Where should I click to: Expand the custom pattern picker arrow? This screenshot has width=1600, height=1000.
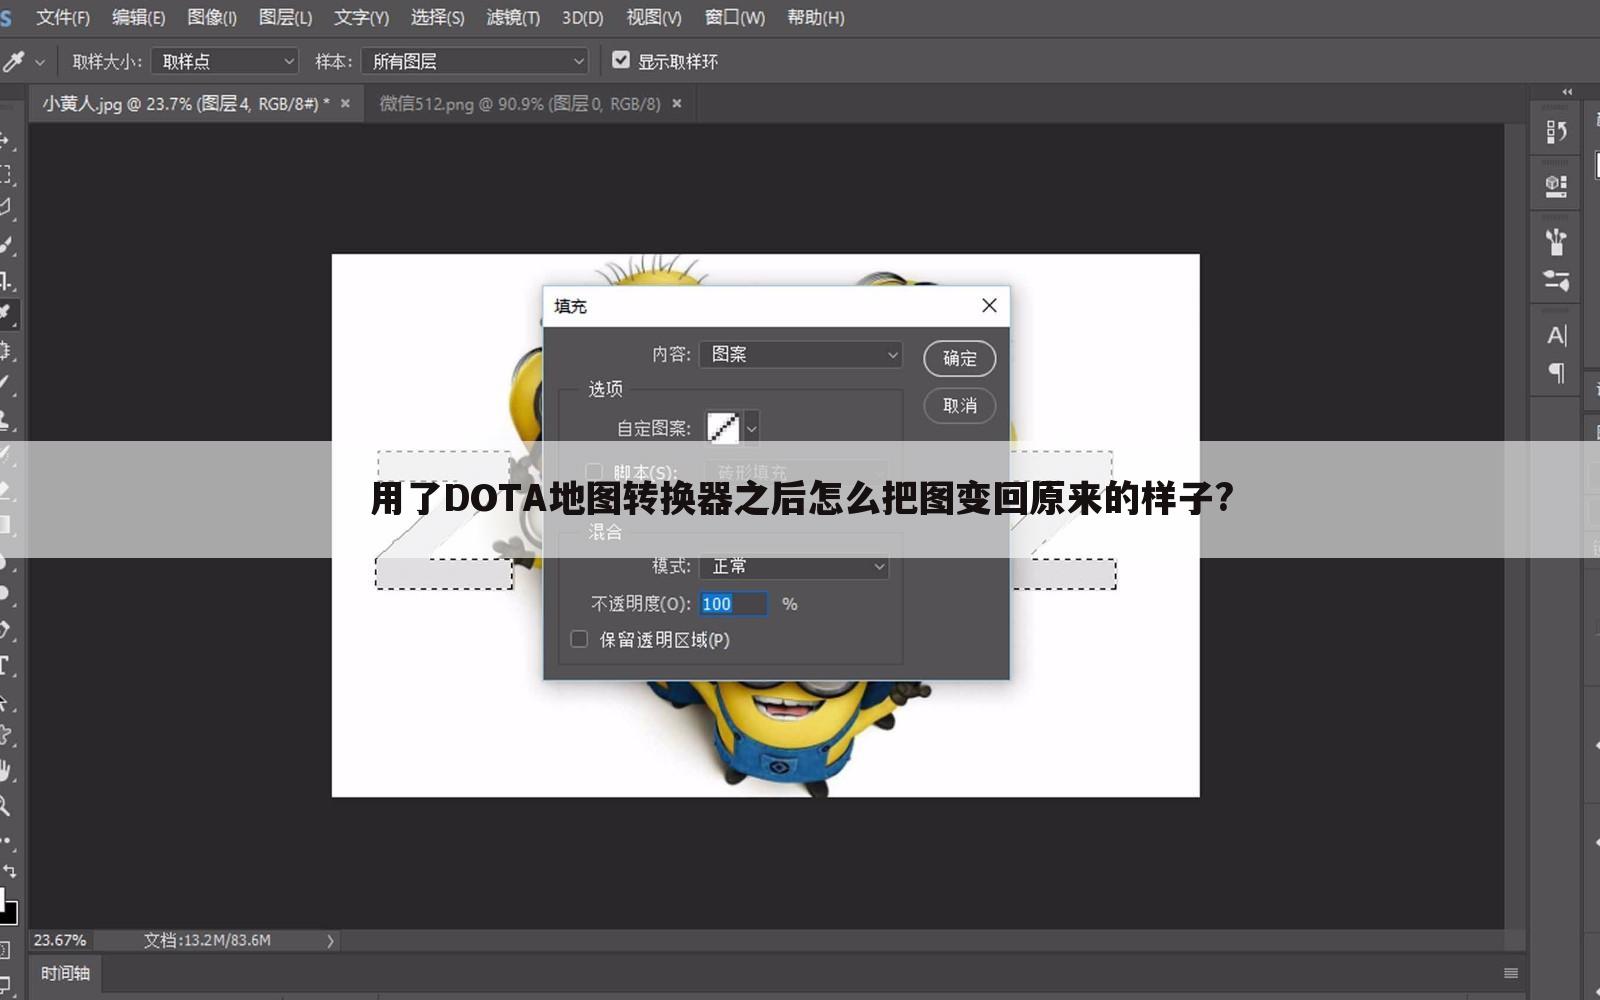click(x=751, y=429)
